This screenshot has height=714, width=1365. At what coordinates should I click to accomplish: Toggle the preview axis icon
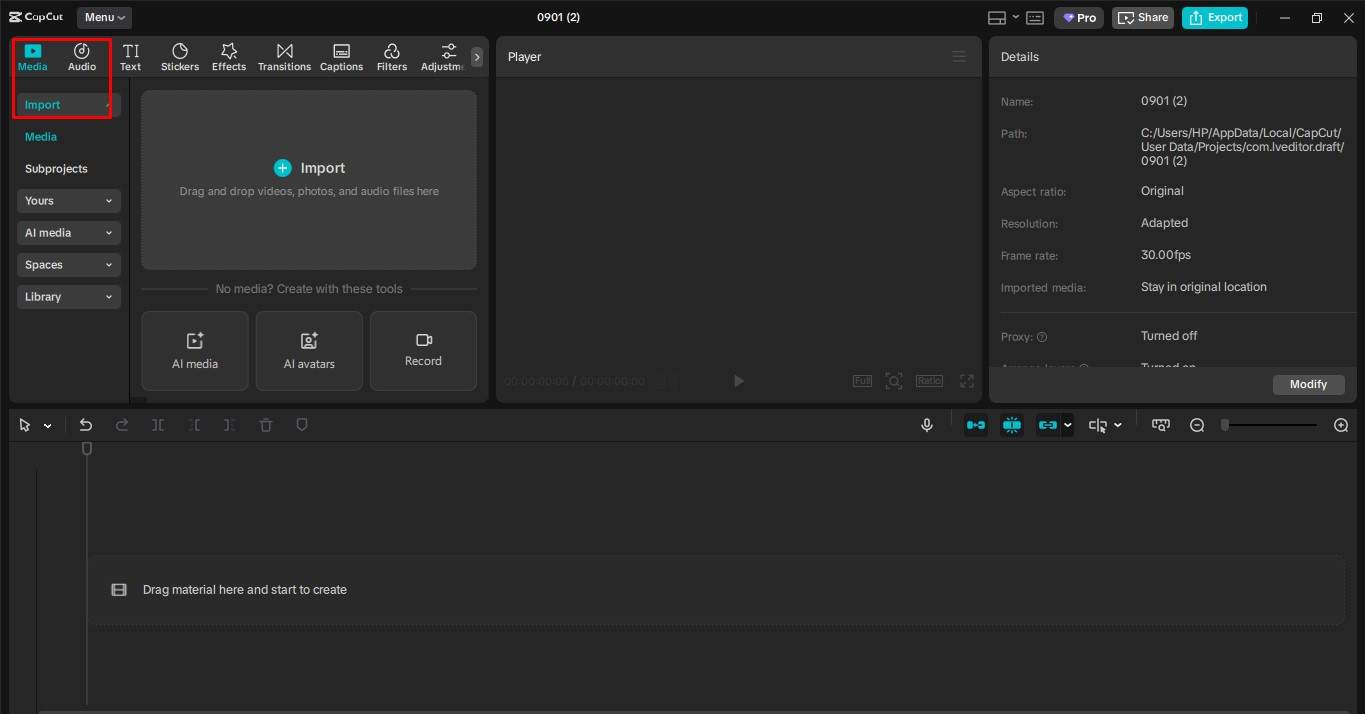[1098, 425]
